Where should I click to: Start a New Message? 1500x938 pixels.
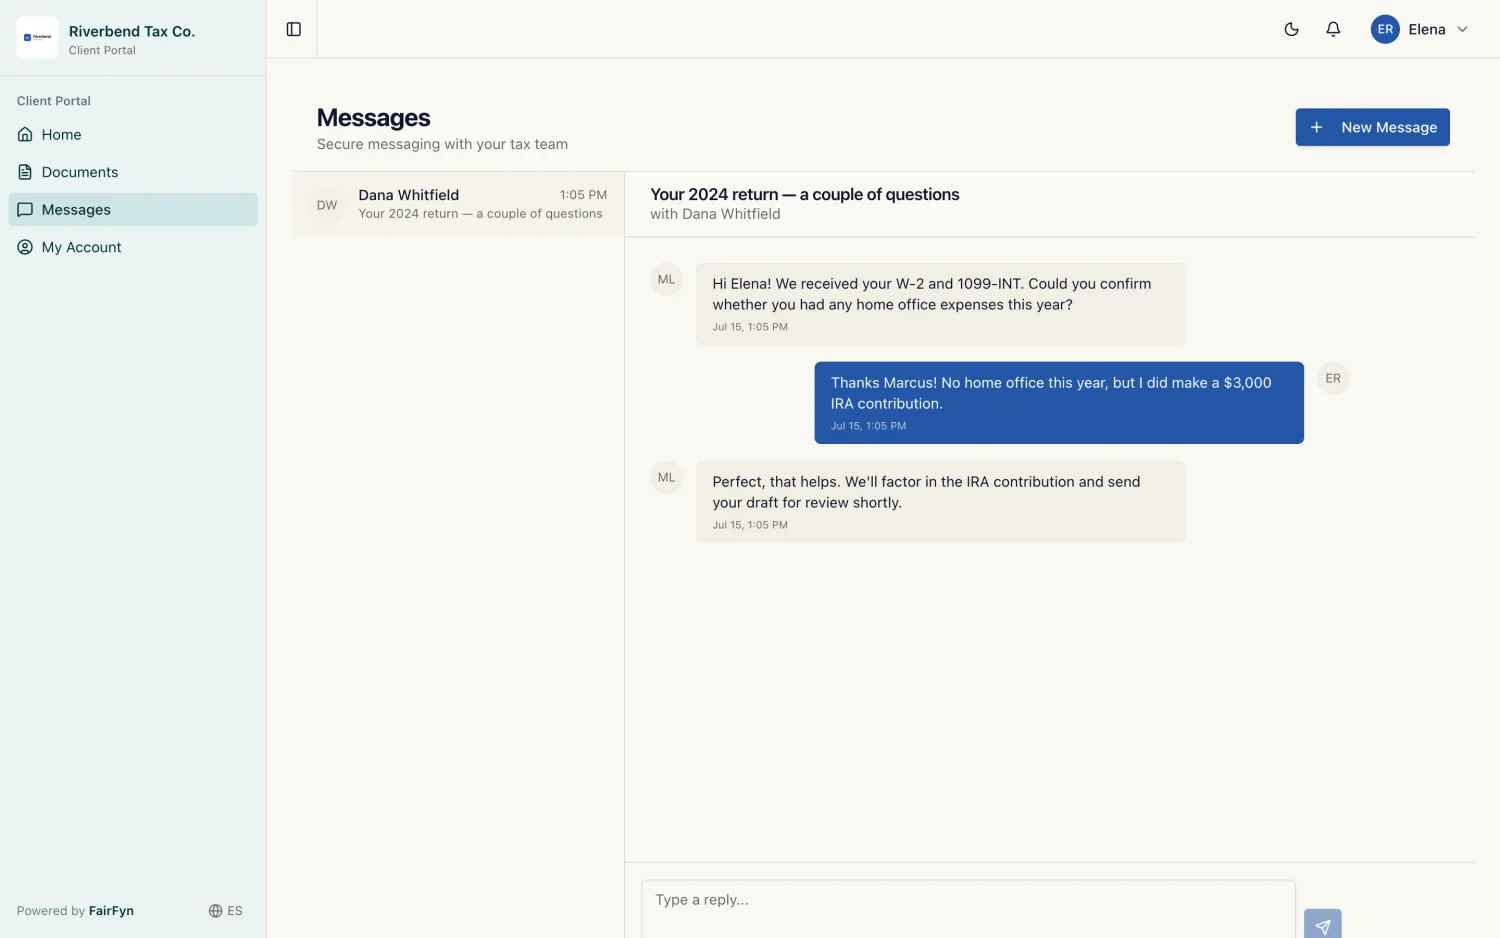(1372, 127)
